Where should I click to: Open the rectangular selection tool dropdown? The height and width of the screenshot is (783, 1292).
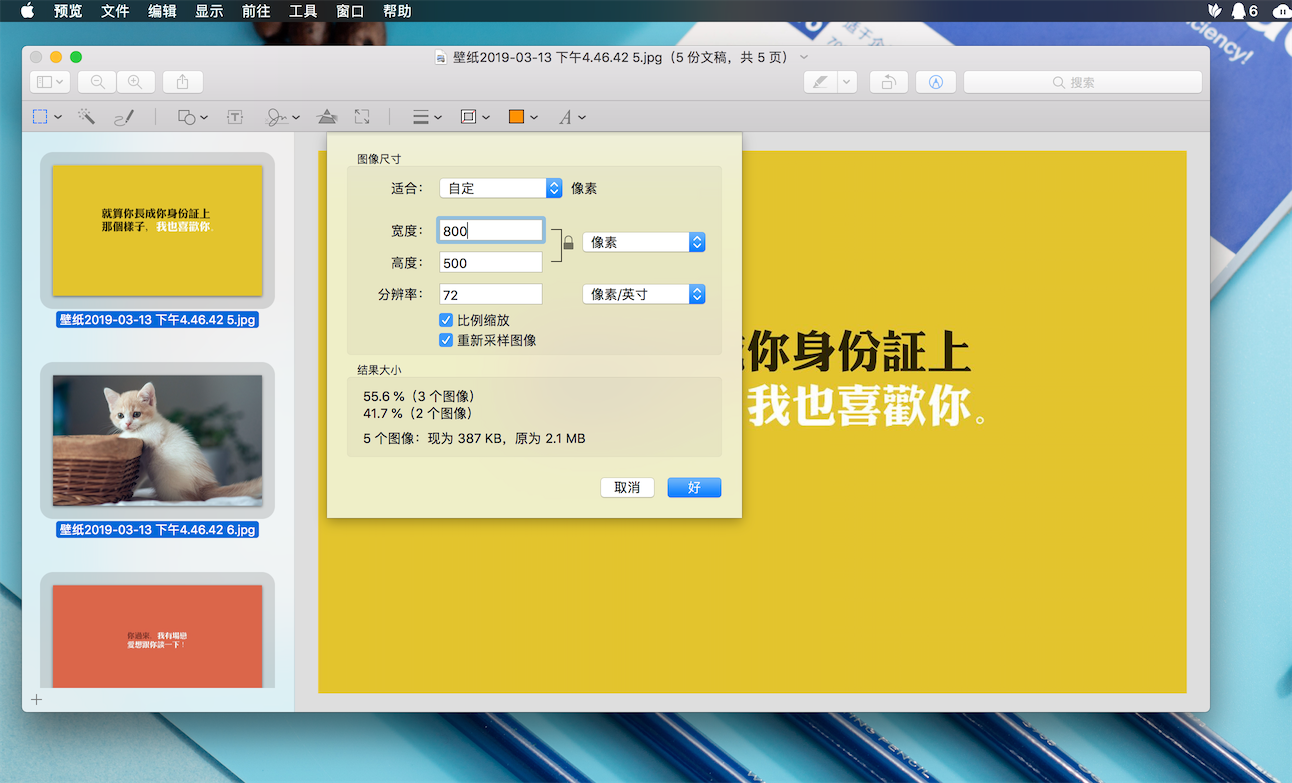point(46,117)
